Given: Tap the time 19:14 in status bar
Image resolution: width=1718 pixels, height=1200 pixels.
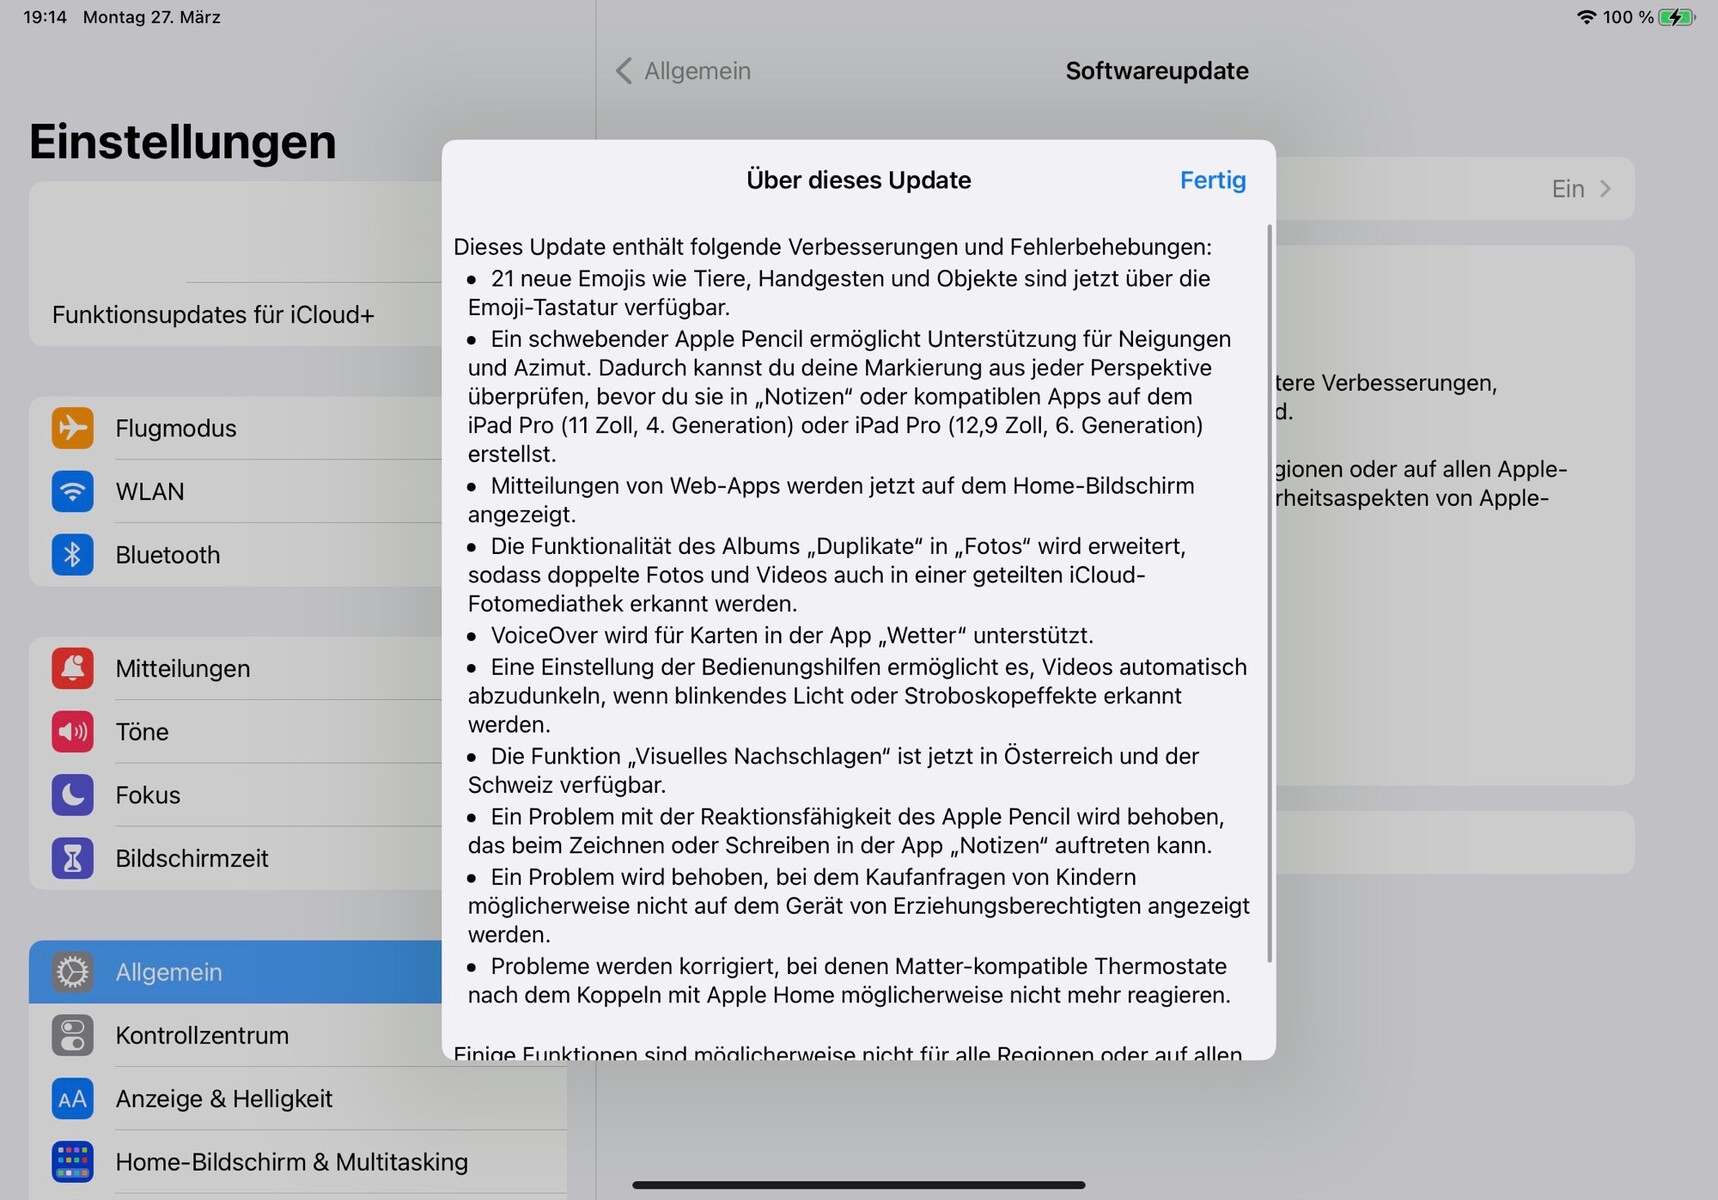Looking at the screenshot, I should click(45, 17).
